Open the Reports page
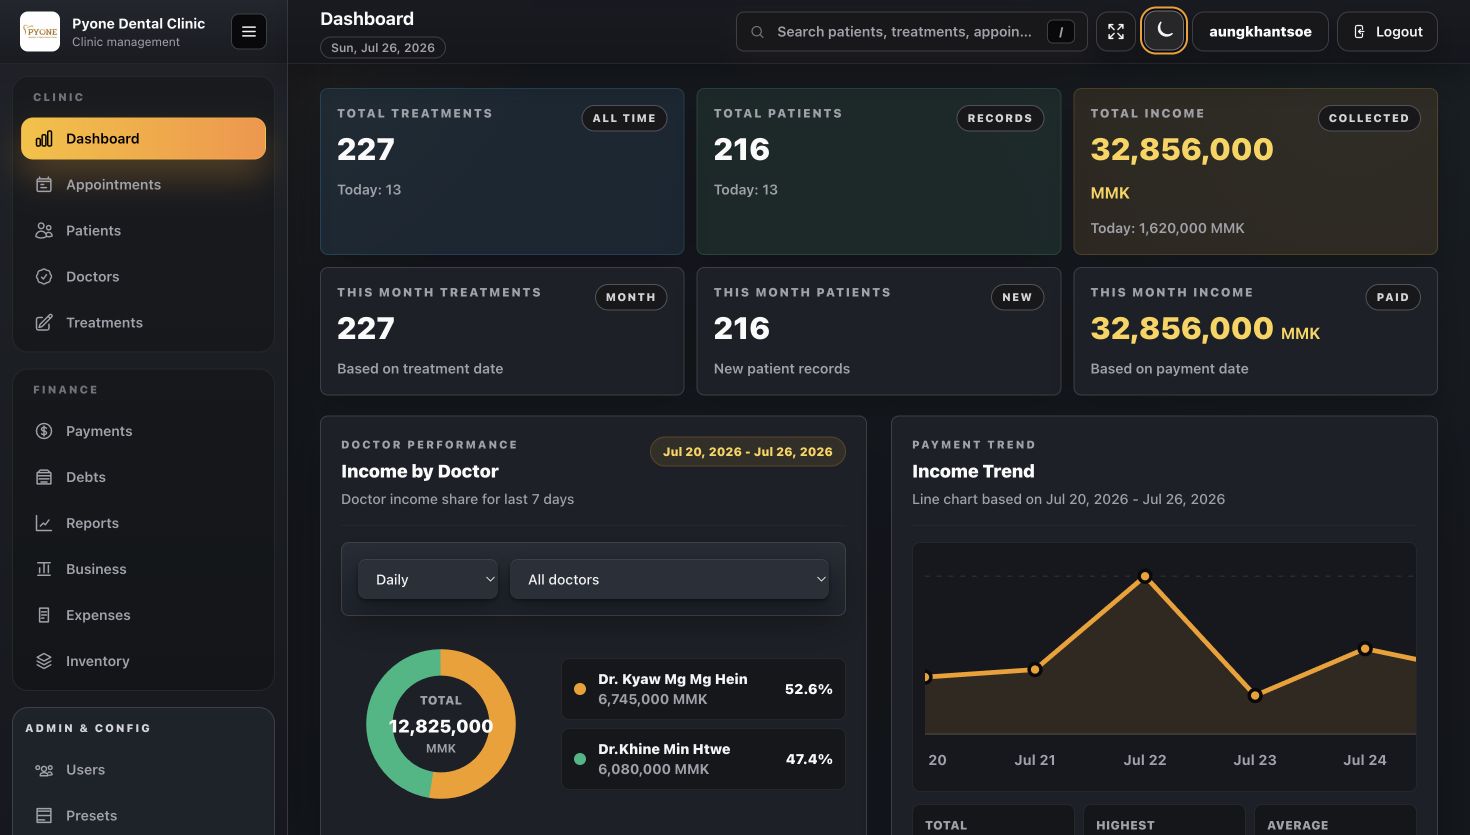Screen dimensions: 1470x835 click(x=143, y=523)
